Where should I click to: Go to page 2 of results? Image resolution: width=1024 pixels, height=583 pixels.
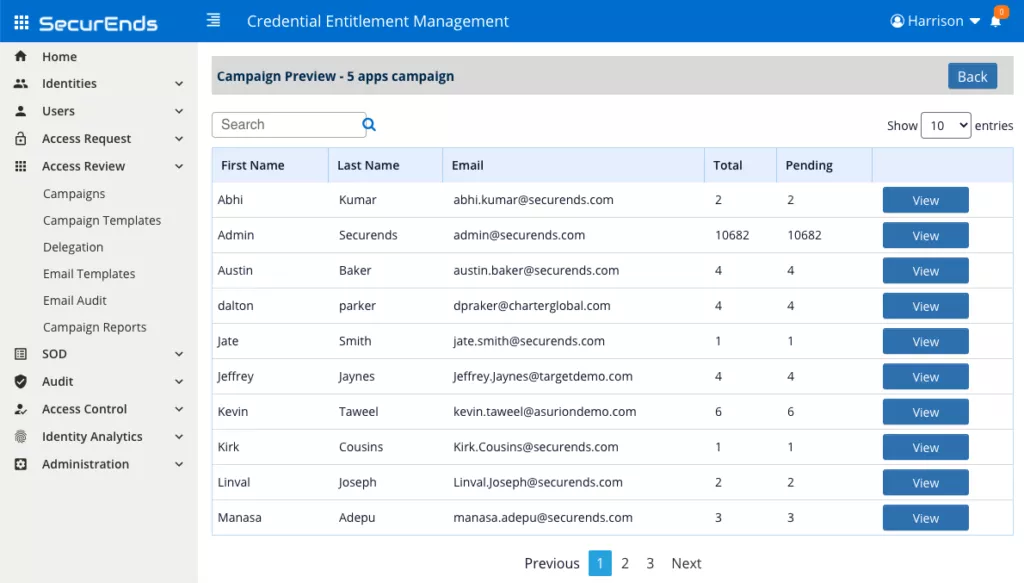pos(625,563)
